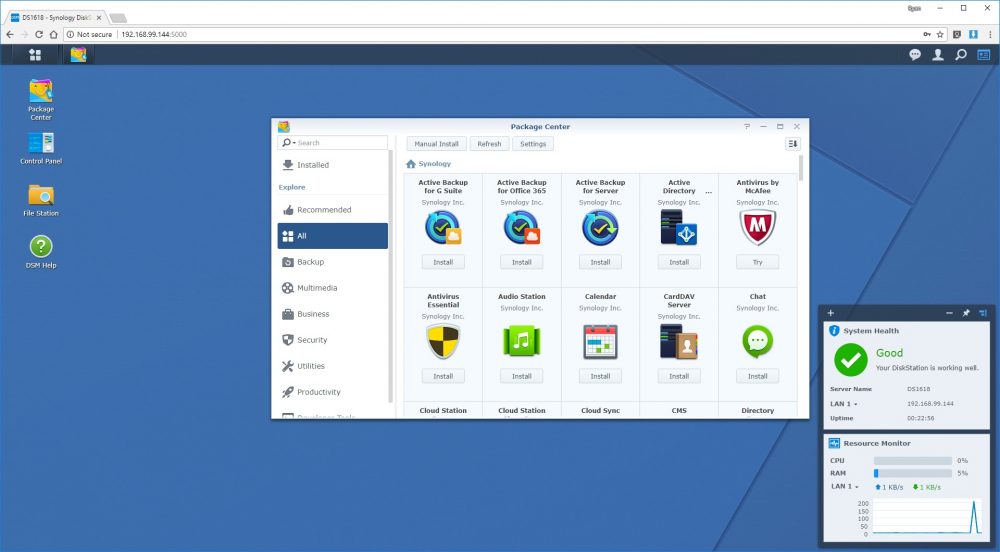Open Package Center help question mark
This screenshot has width=1000, height=552.
(747, 127)
